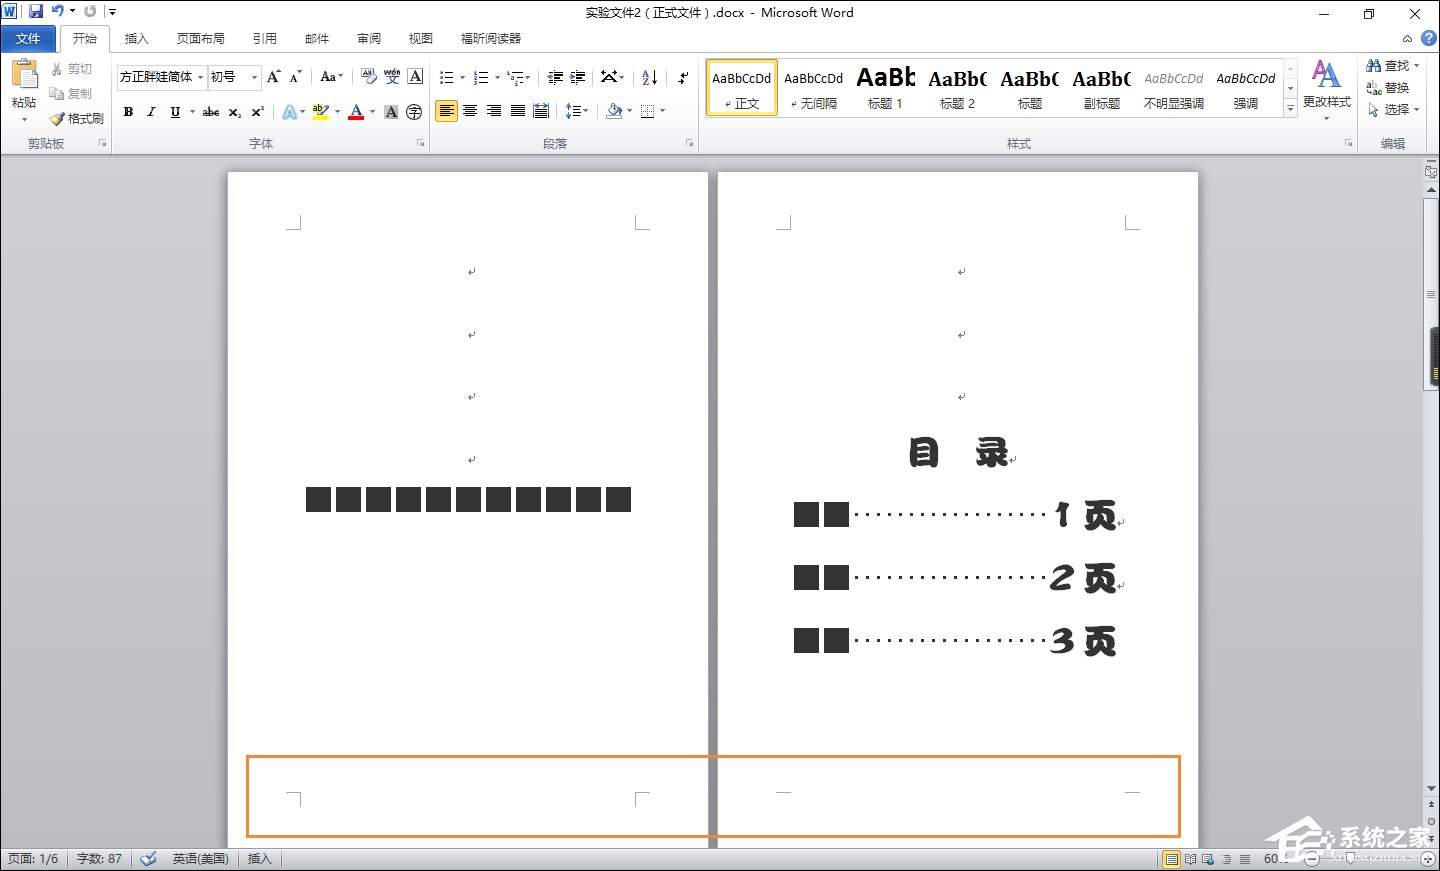The image size is (1440, 871).
Task: Toggle the insert (插入) mode in status bar
Action: pos(259,859)
